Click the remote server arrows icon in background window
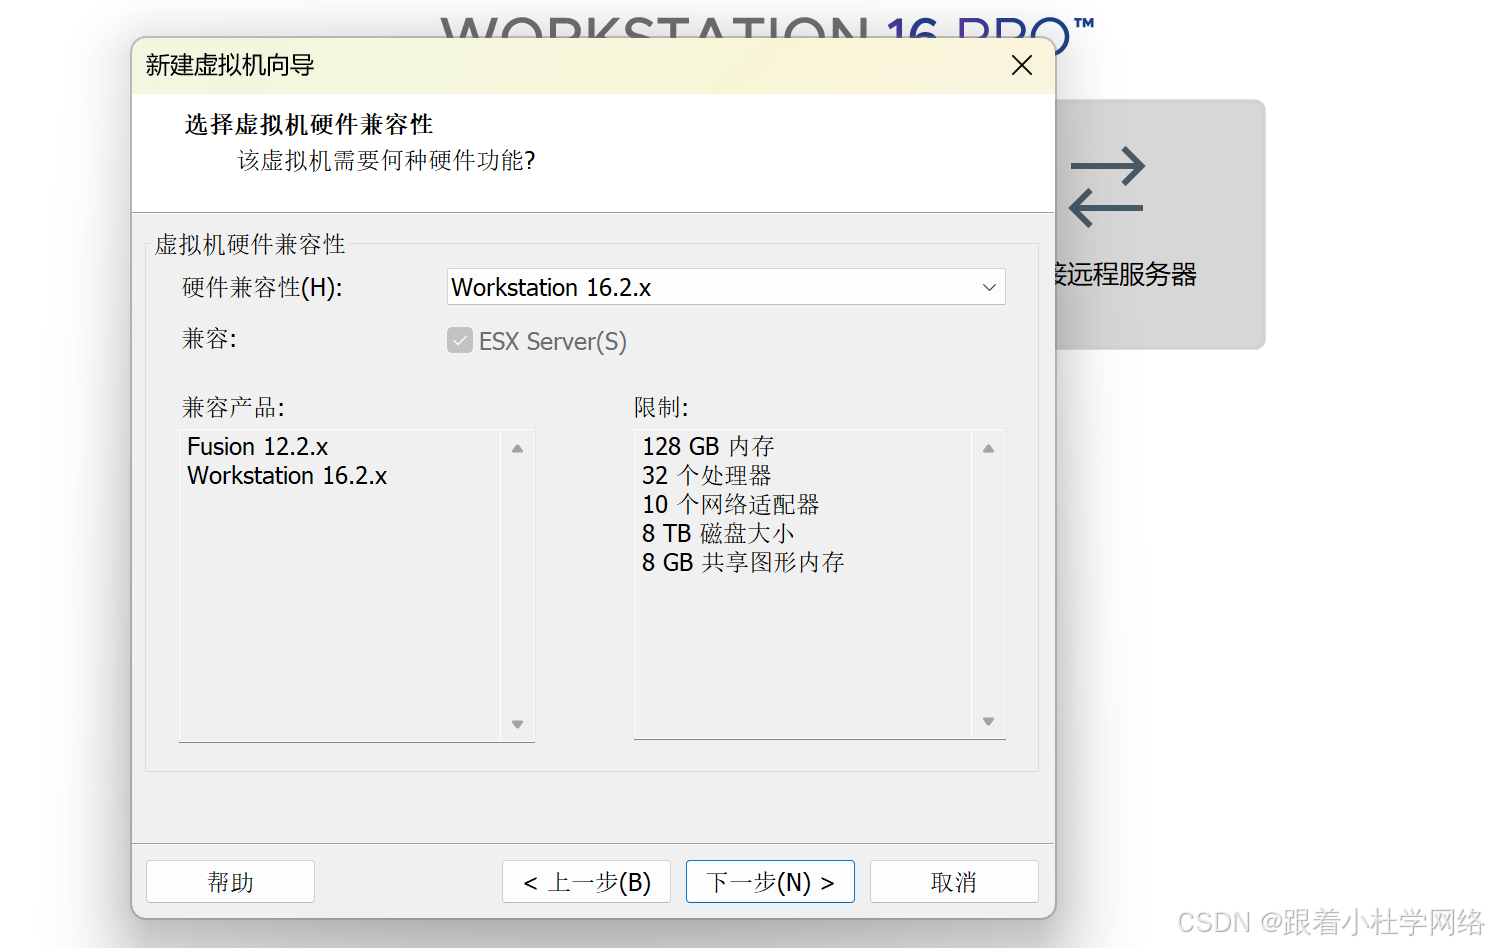Screen dimensions: 1489x948 pos(1106,187)
